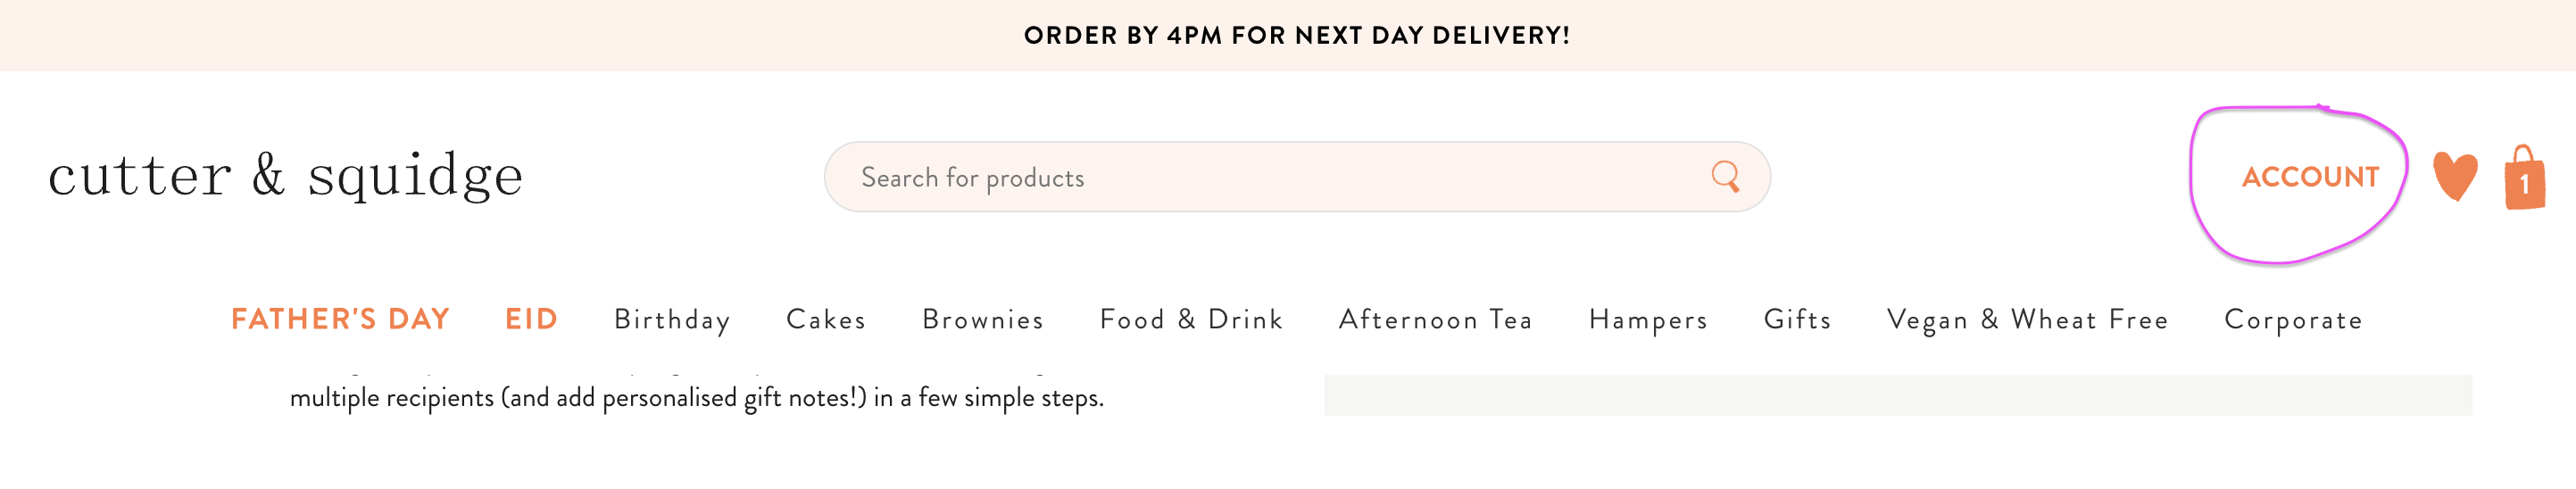2576x489 pixels.
Task: Click the grey panel below Corporate
Action: 1897,395
